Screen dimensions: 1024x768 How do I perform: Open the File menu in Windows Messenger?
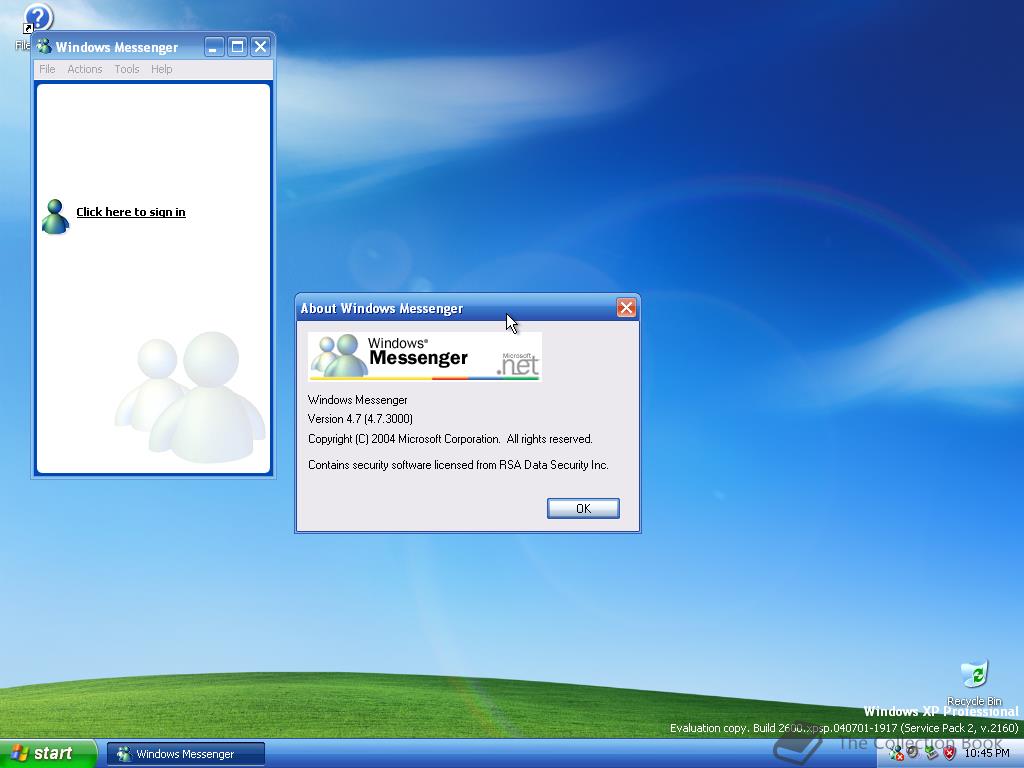[47, 69]
